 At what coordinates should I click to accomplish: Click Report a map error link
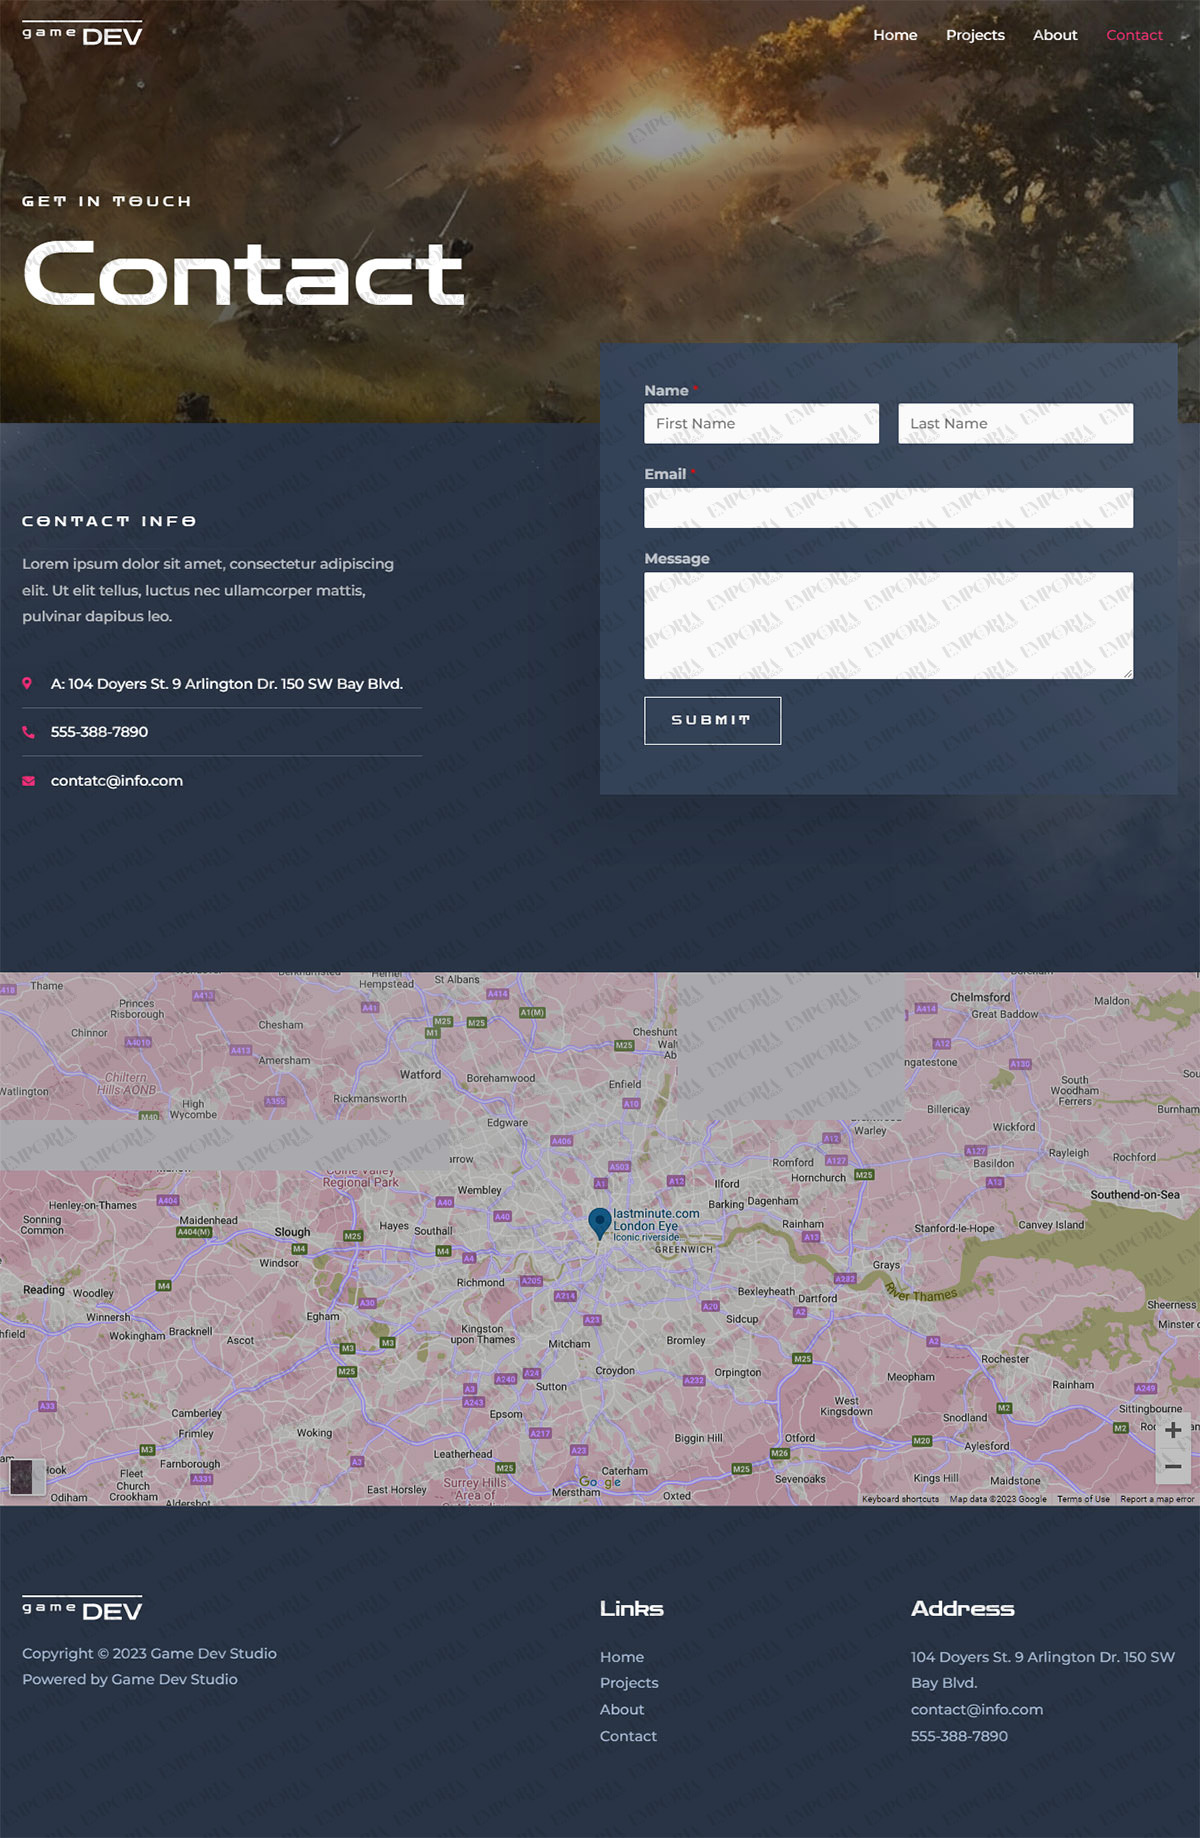[x=1156, y=1499]
